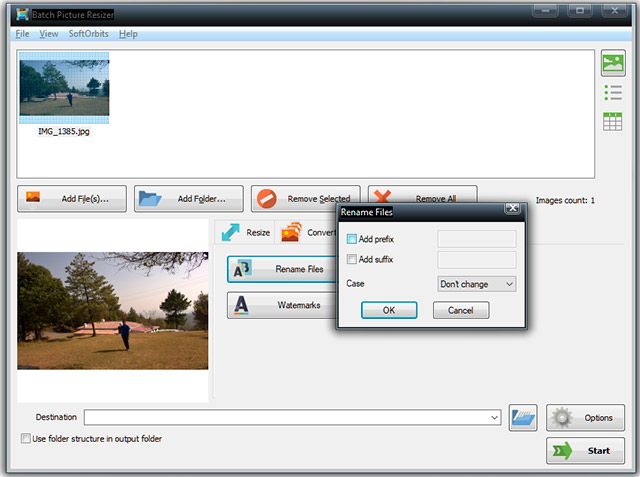Click the Rename Files button
This screenshot has width=640, height=477.
(281, 270)
